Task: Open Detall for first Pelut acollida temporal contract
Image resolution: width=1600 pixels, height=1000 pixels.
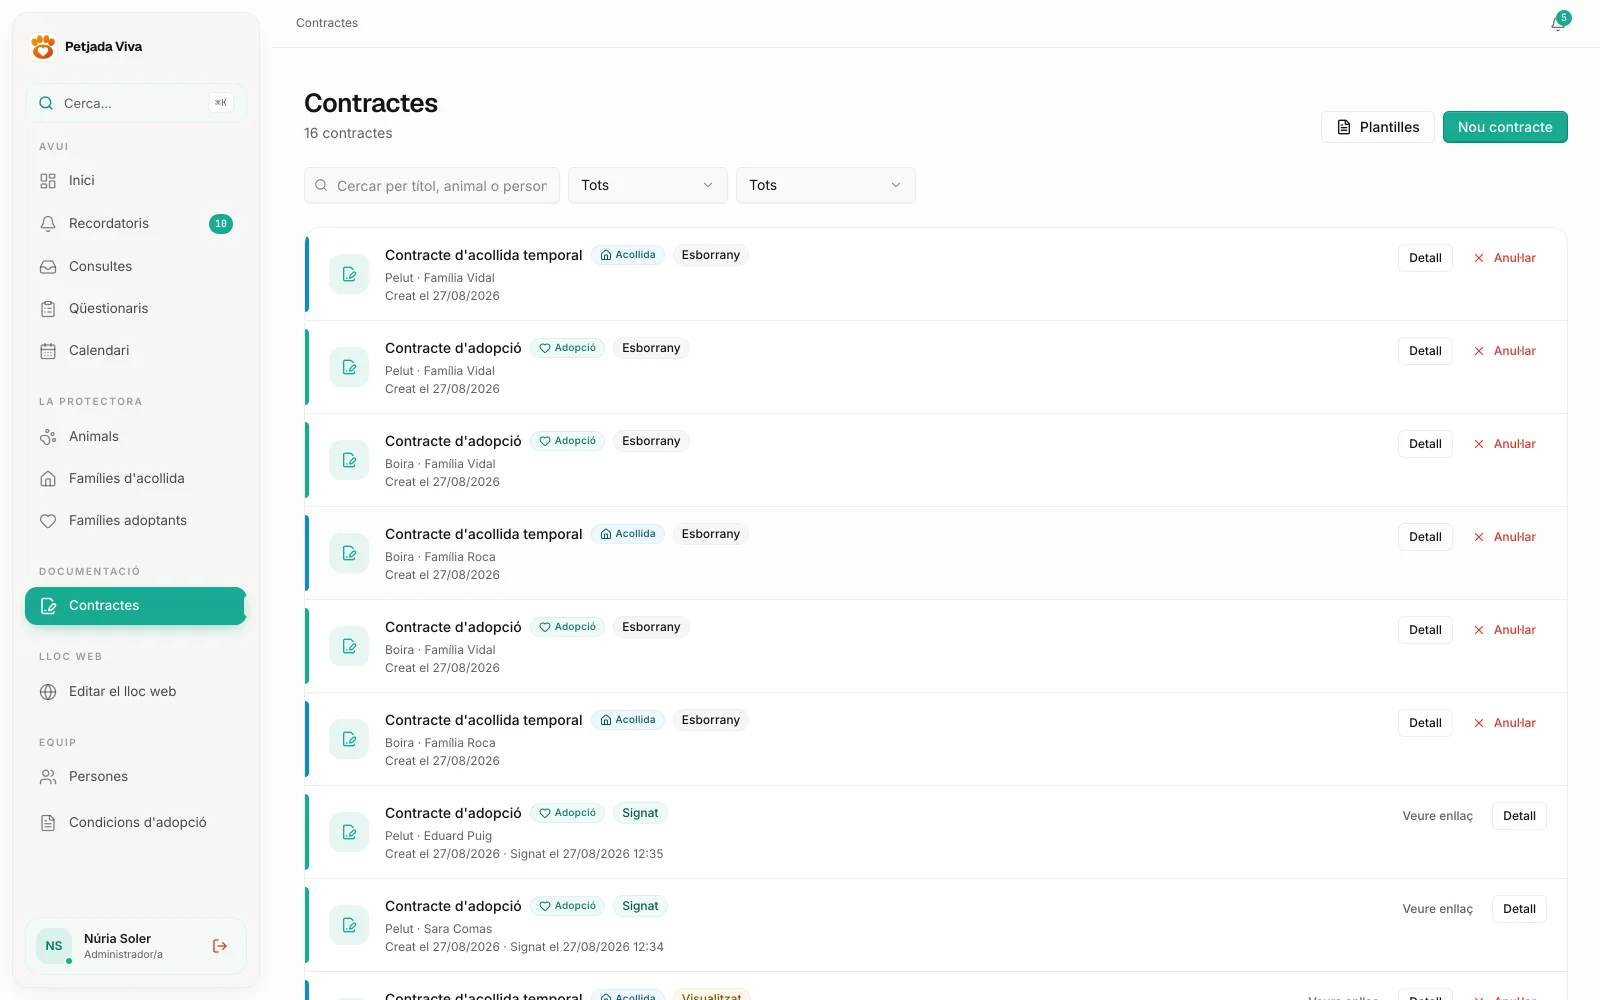Action: pyautogui.click(x=1425, y=258)
